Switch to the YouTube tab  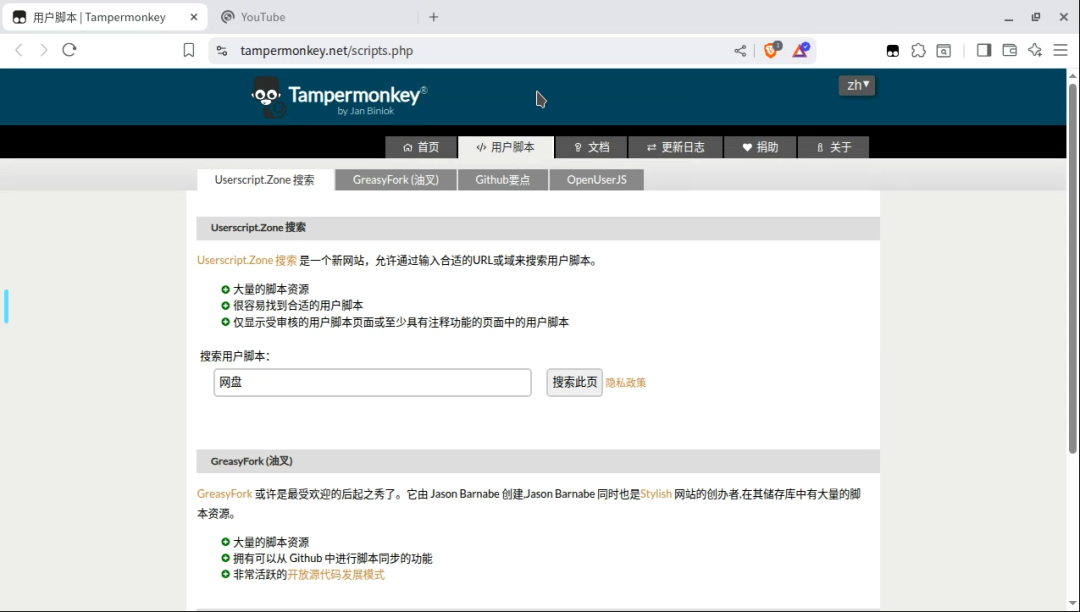tap(313, 17)
